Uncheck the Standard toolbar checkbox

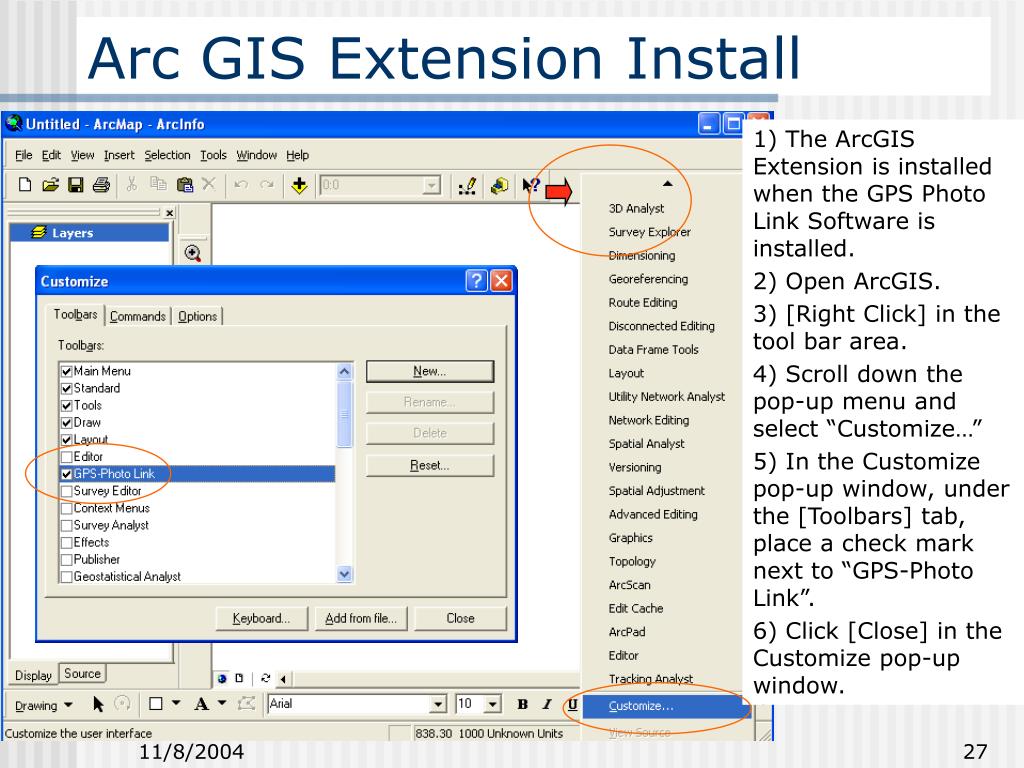(x=67, y=389)
